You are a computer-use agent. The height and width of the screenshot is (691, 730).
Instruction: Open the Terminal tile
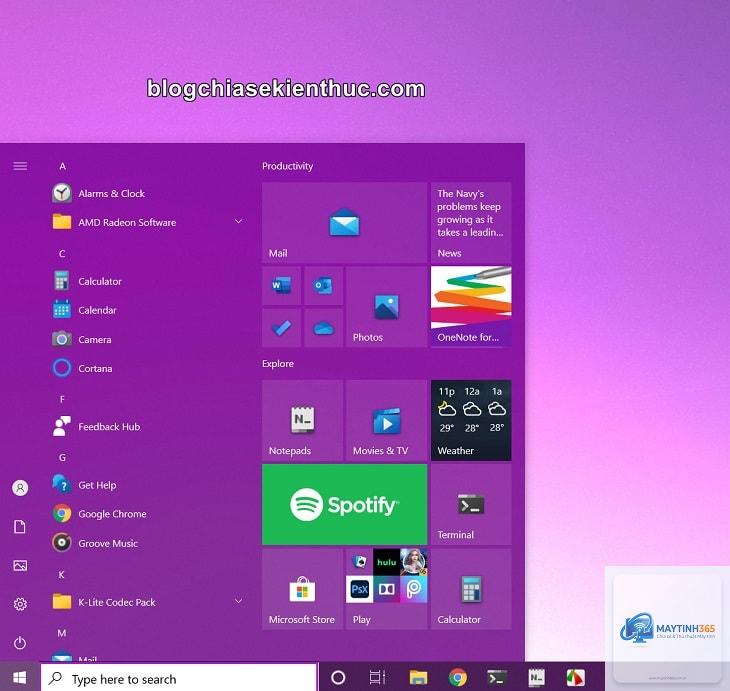click(471, 505)
